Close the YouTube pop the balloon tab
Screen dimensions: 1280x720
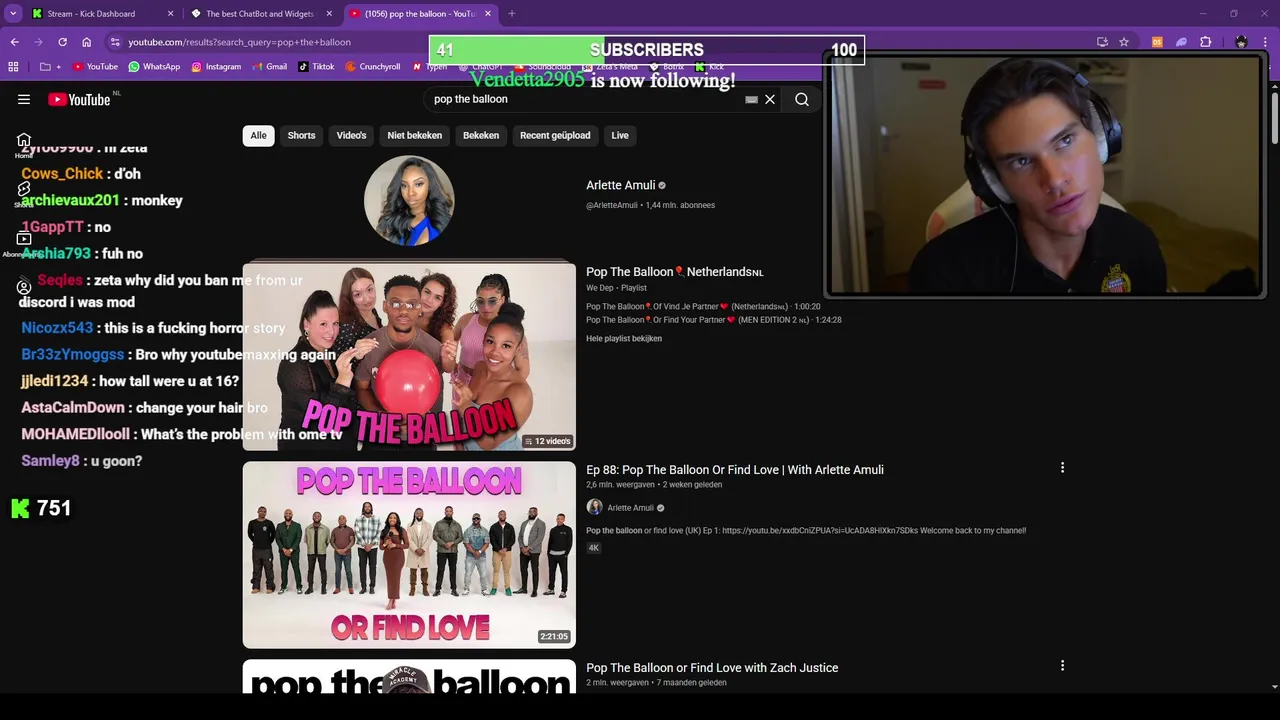point(488,14)
